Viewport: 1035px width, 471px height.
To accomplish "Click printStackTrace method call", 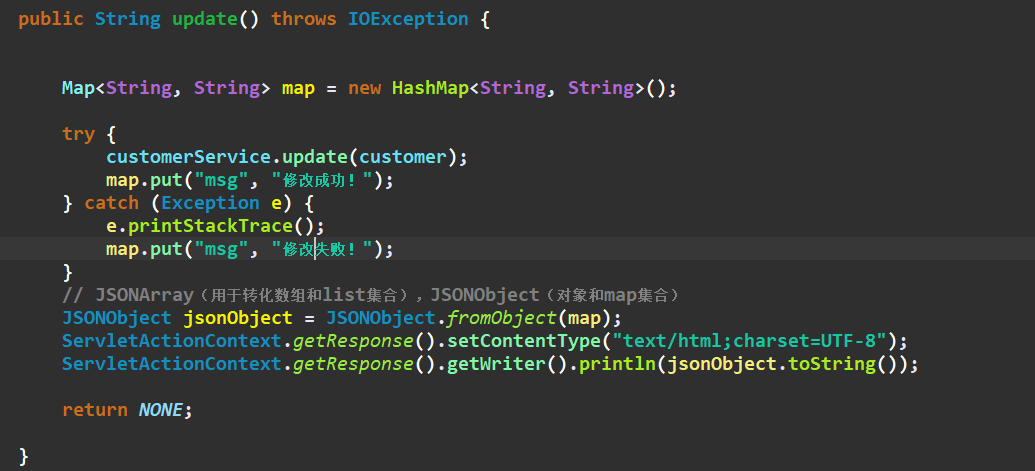I will click(211, 226).
